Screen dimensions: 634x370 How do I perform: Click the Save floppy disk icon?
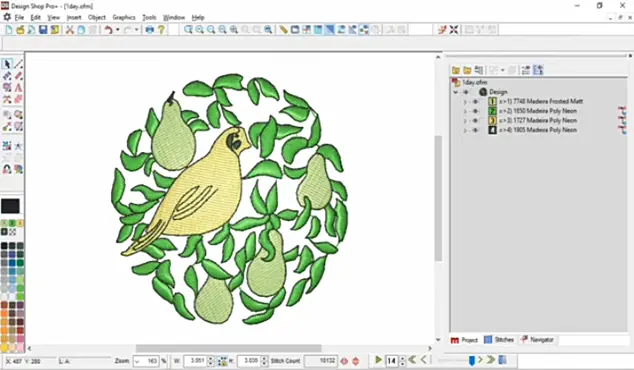tap(43, 30)
